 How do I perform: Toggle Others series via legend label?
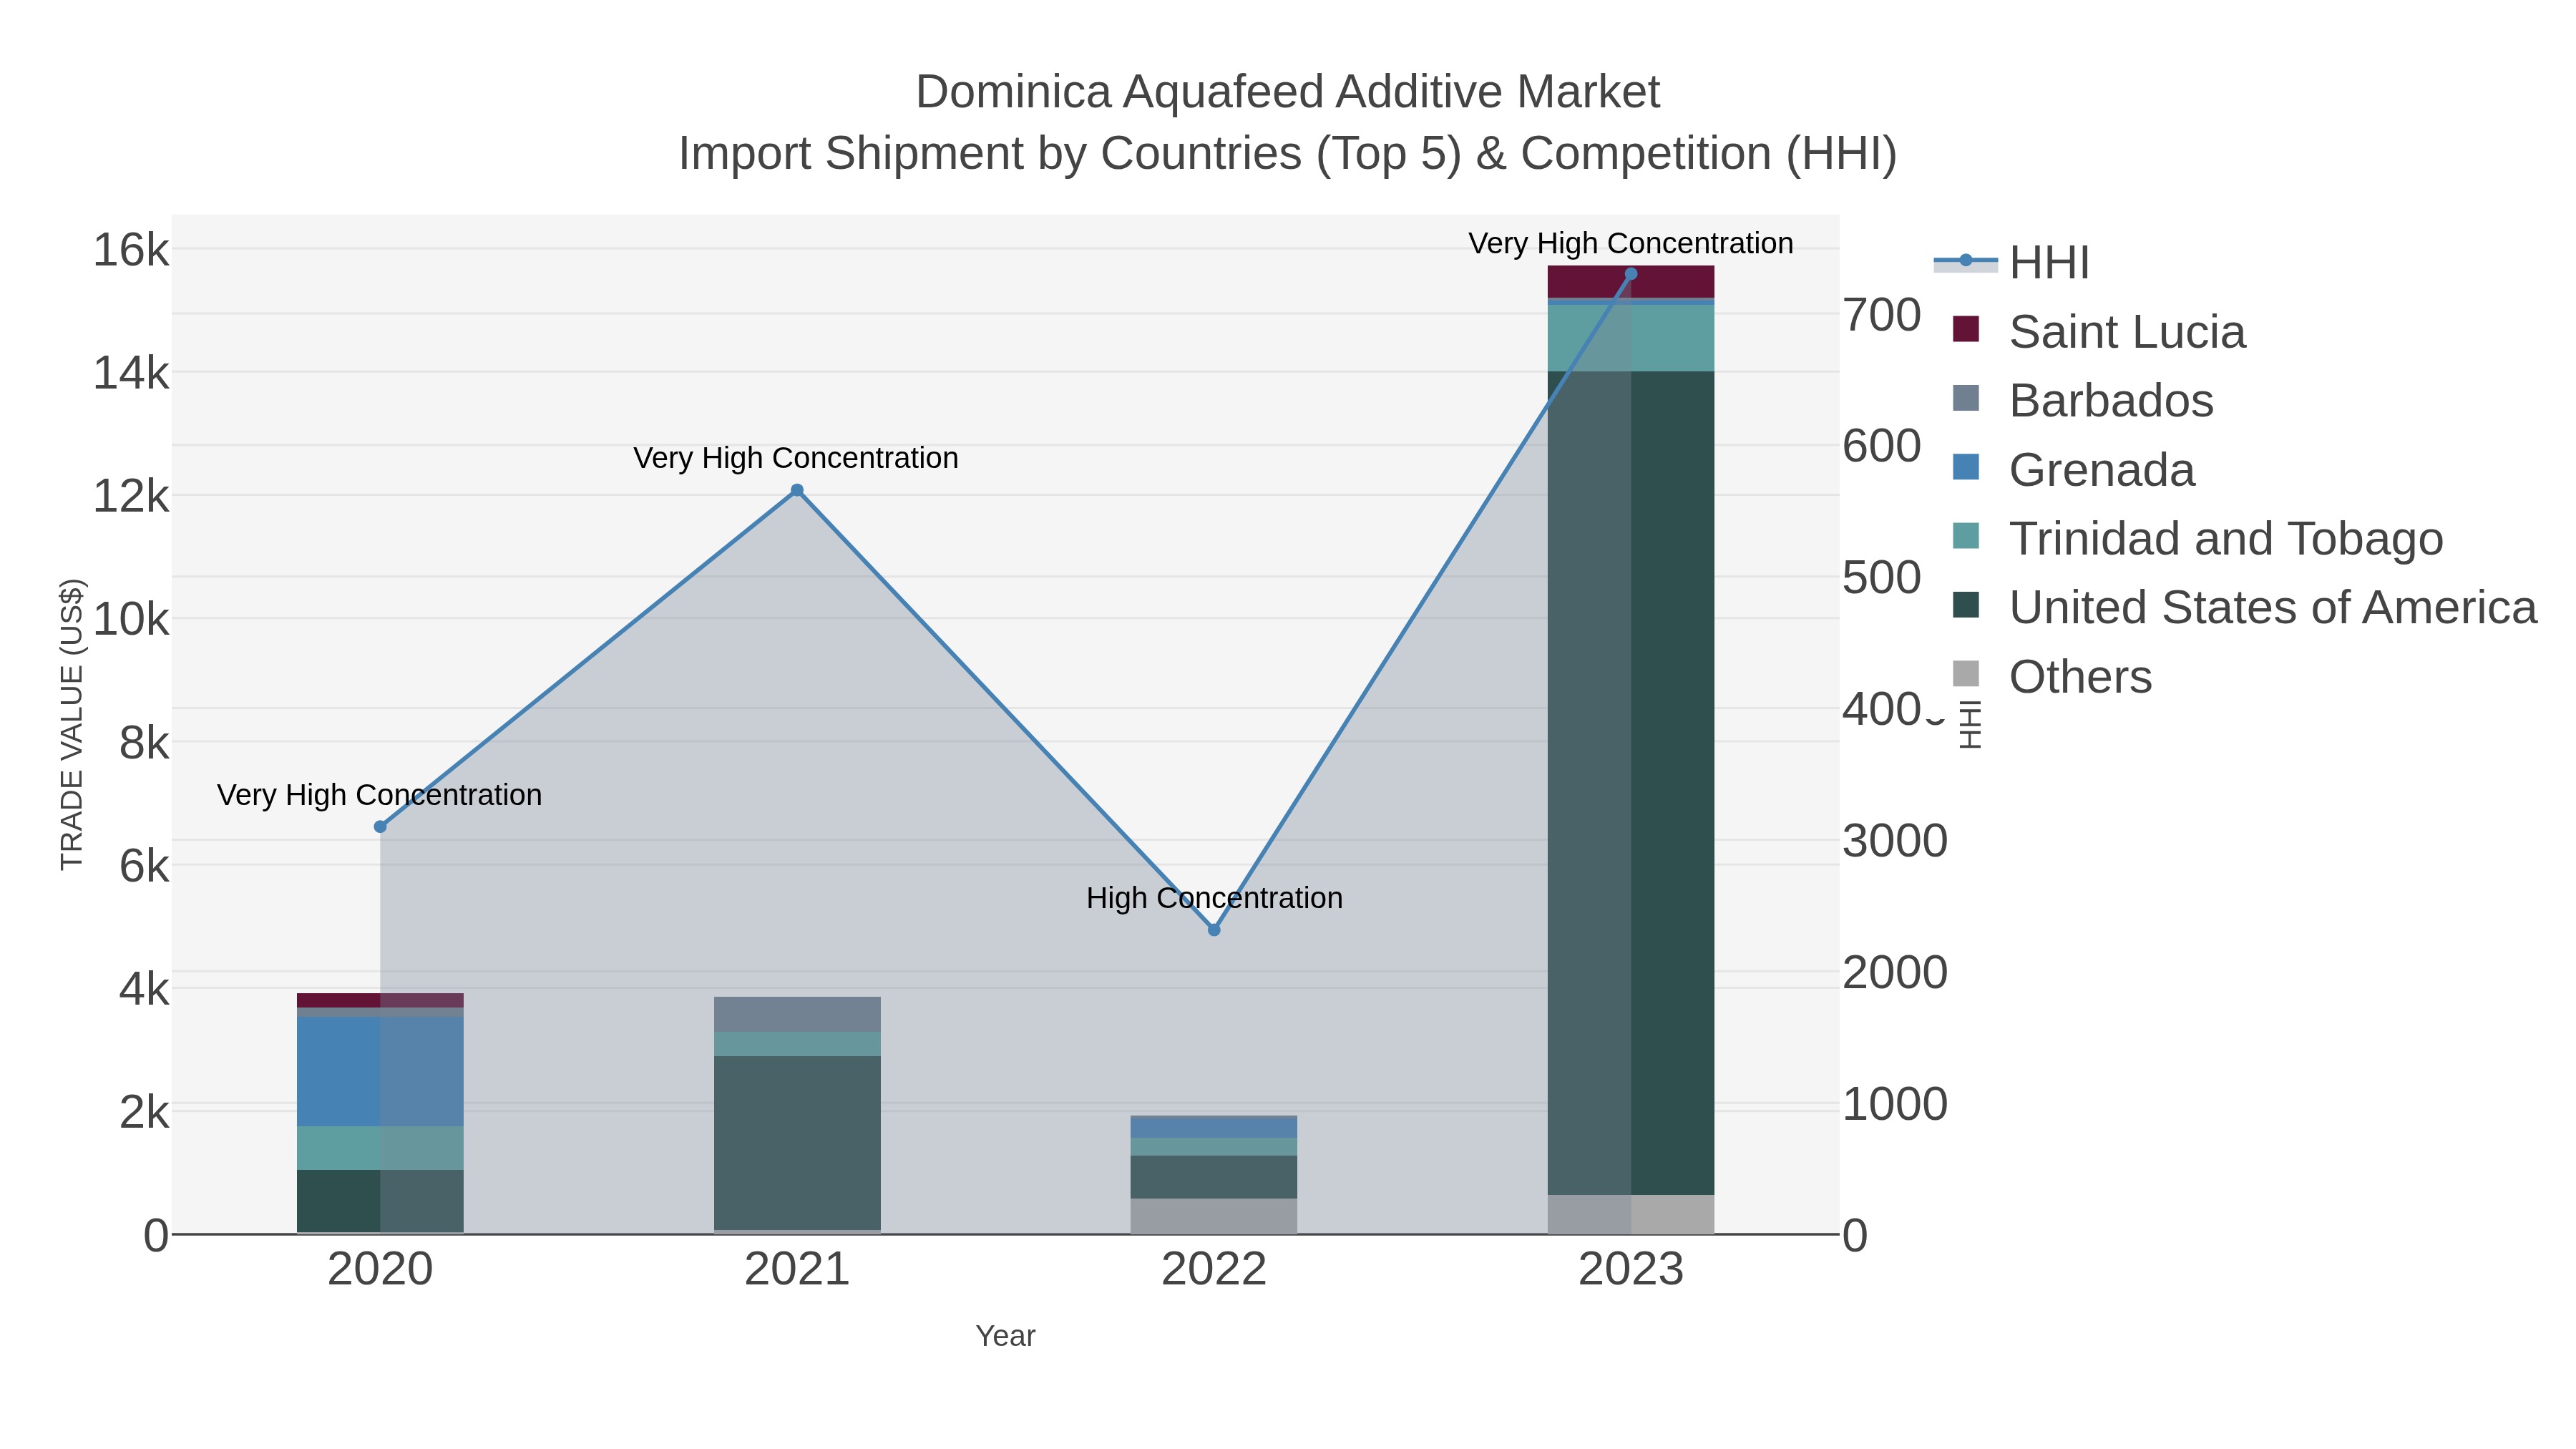(2080, 677)
